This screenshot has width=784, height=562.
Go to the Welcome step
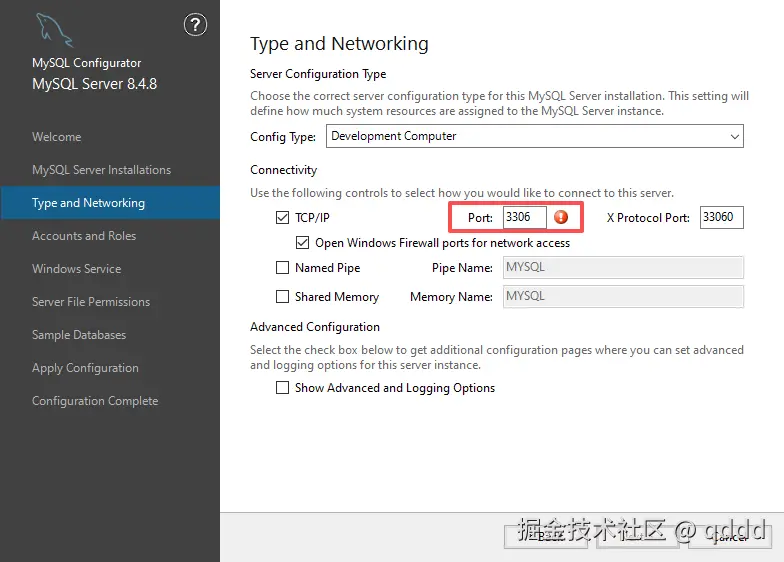point(56,136)
